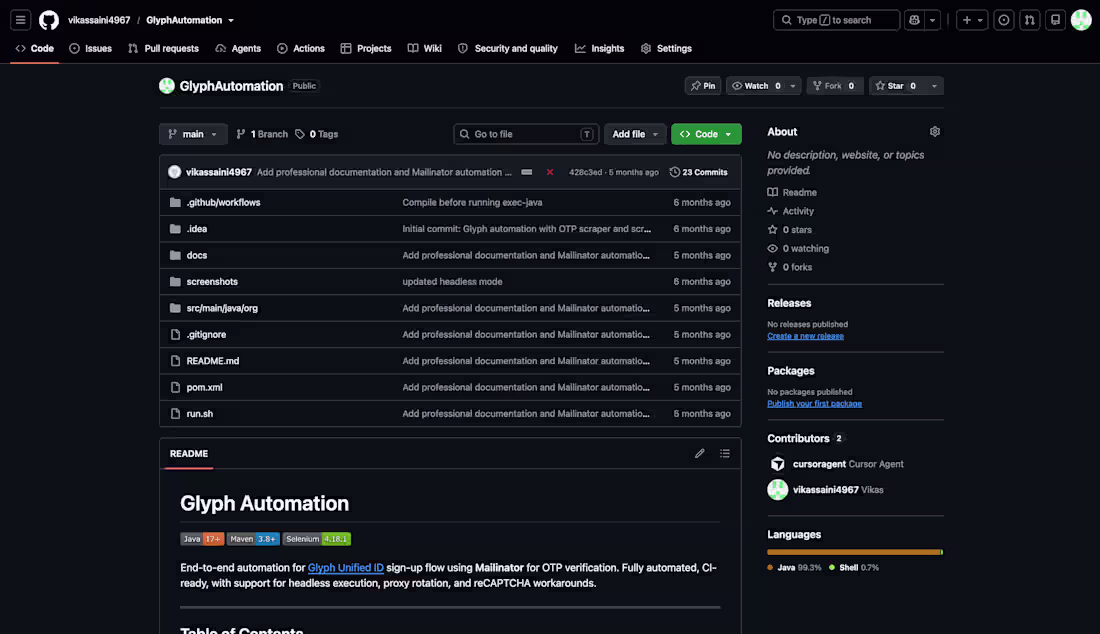
Task: Follow the Glyph Unified ID link
Action: tap(346, 568)
